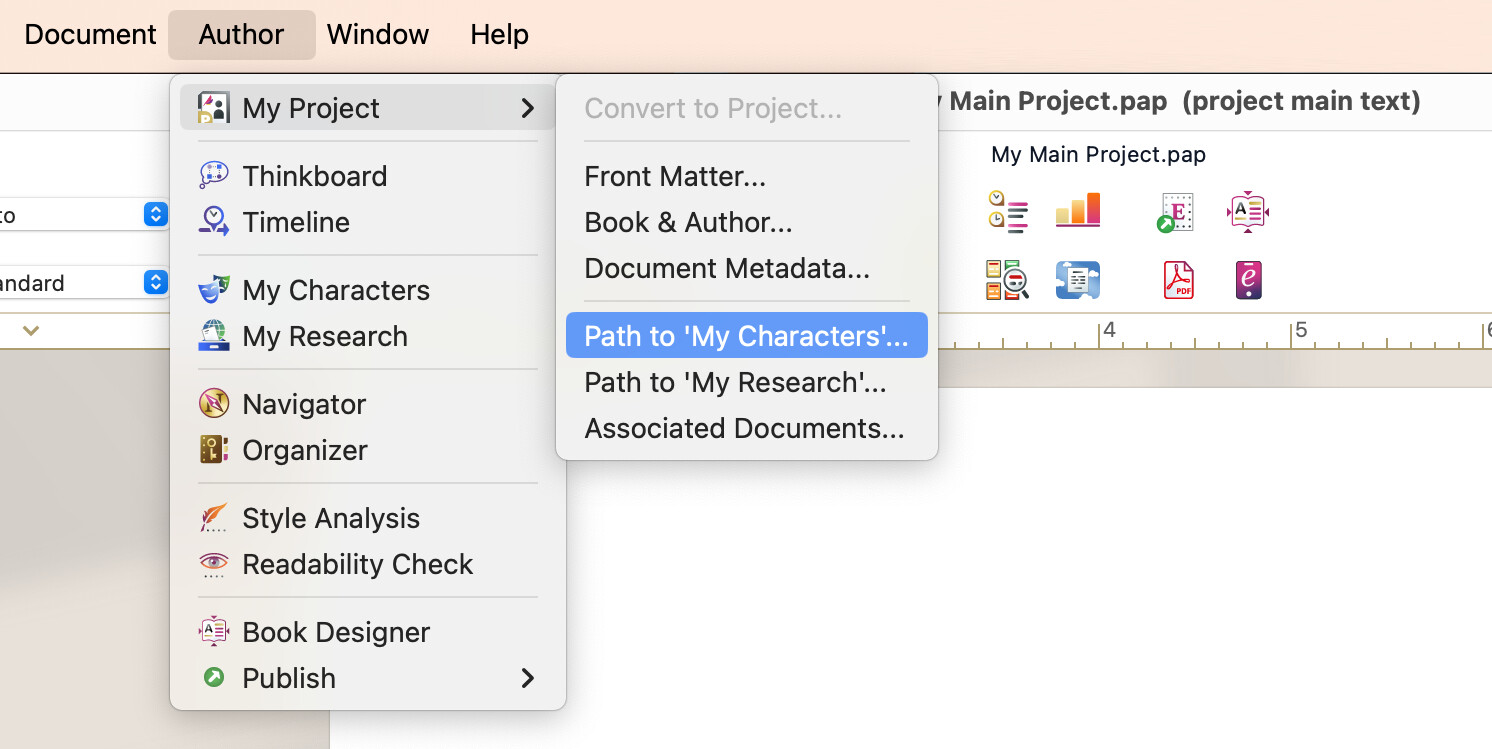The width and height of the screenshot is (1492, 749).
Task: Open the Help menu in menu bar
Action: pyautogui.click(x=499, y=34)
